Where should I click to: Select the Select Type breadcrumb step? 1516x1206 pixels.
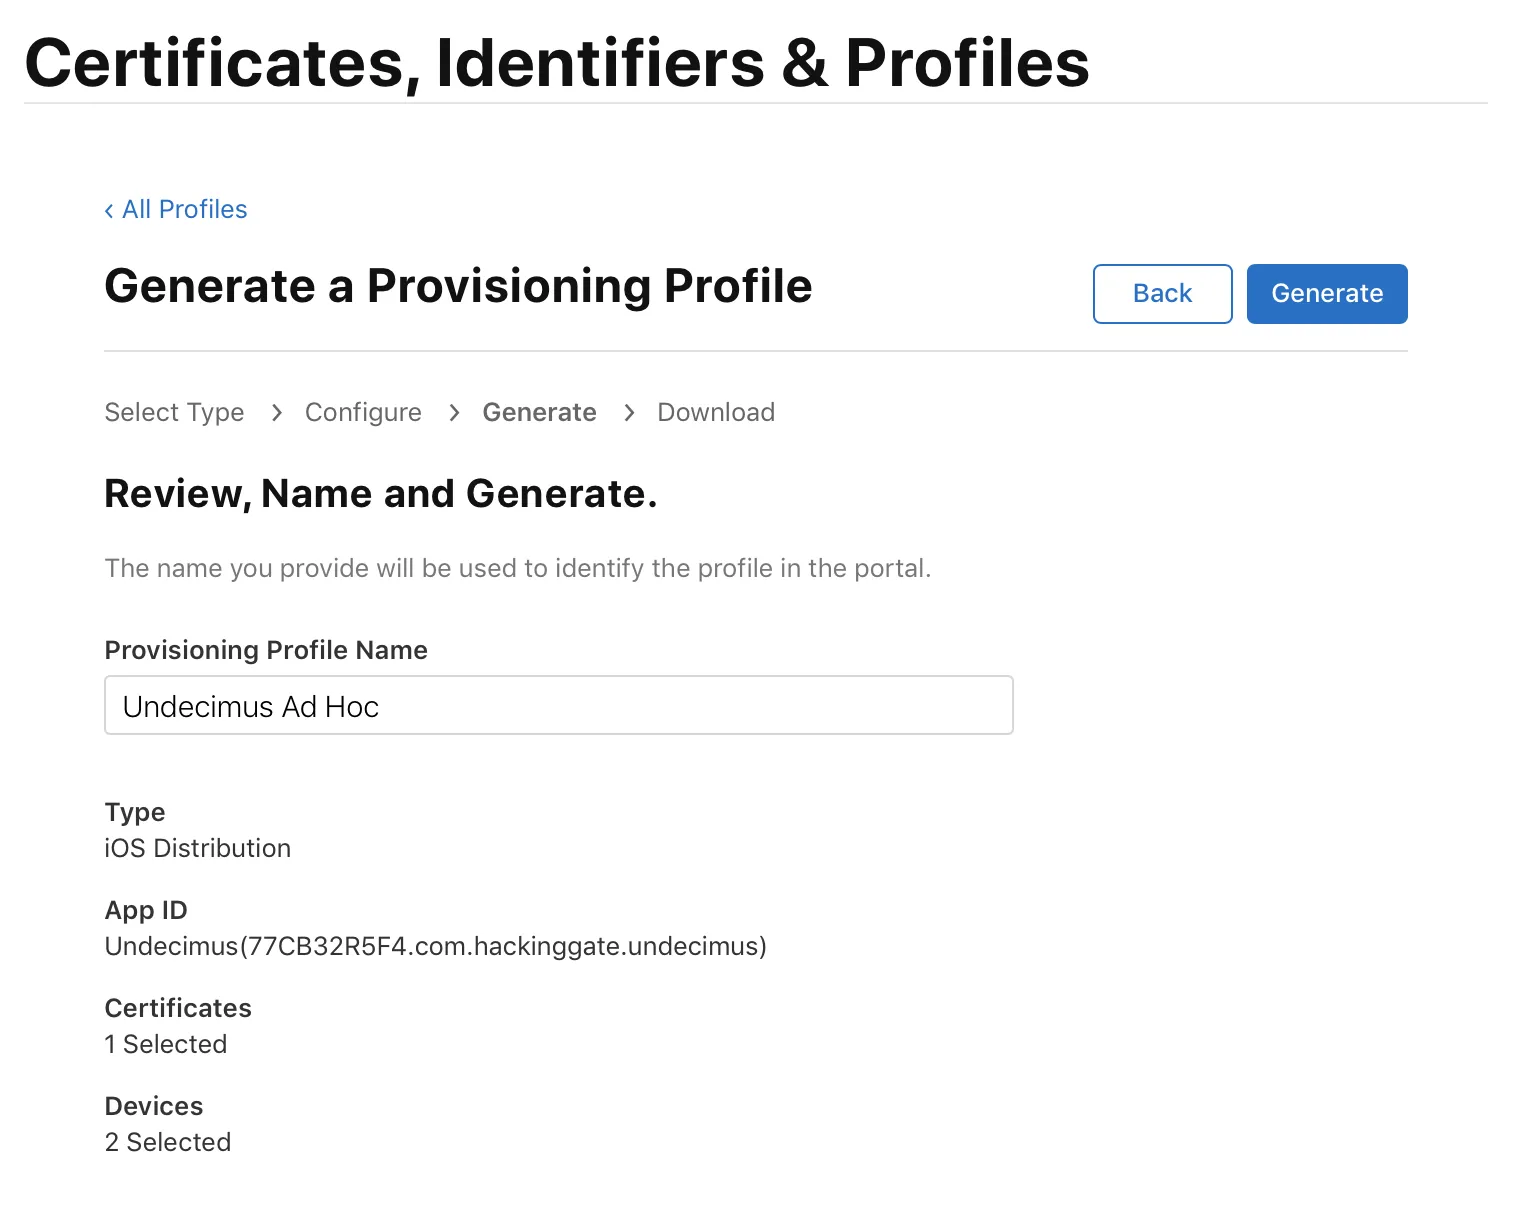click(174, 412)
